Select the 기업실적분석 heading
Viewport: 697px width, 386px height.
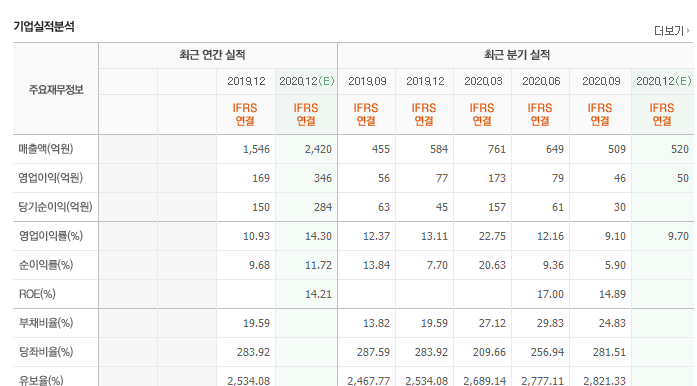click(44, 26)
